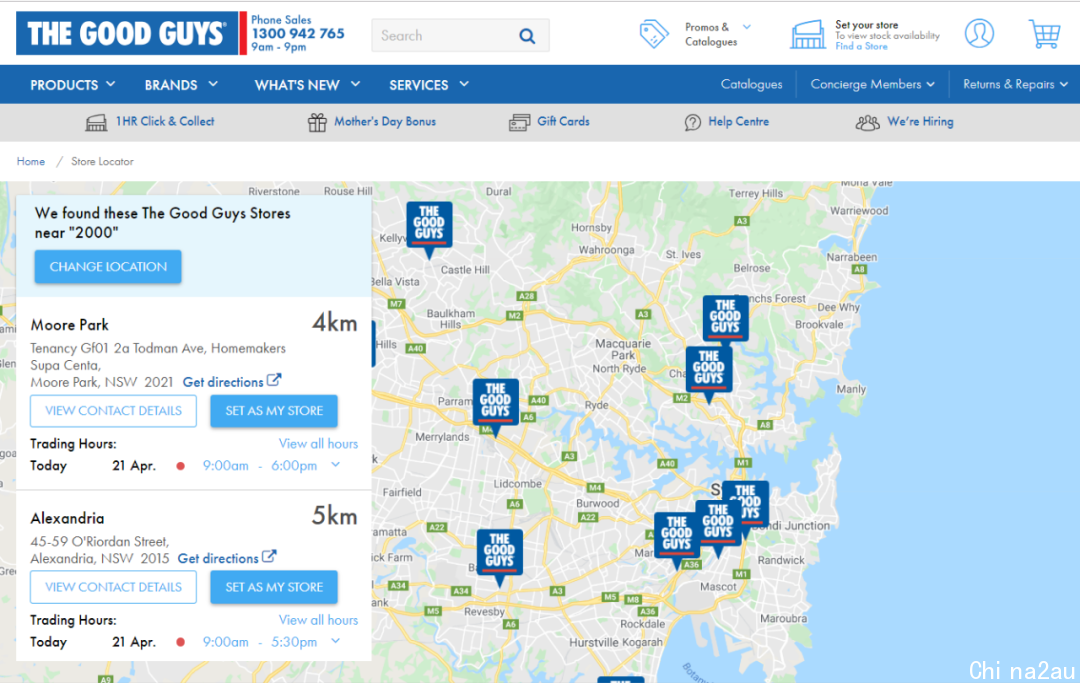Viewport: 1080px width, 683px height.
Task: Select the store map pin near Revesby
Action: point(499,558)
